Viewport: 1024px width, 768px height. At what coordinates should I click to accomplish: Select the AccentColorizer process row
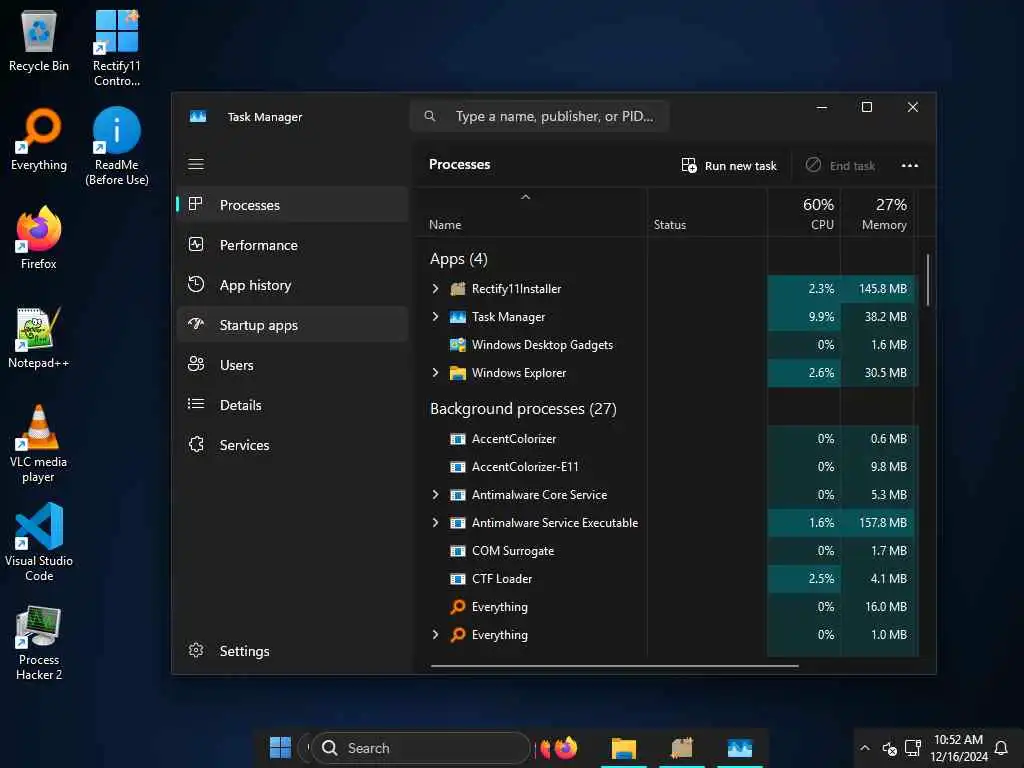tap(666, 438)
